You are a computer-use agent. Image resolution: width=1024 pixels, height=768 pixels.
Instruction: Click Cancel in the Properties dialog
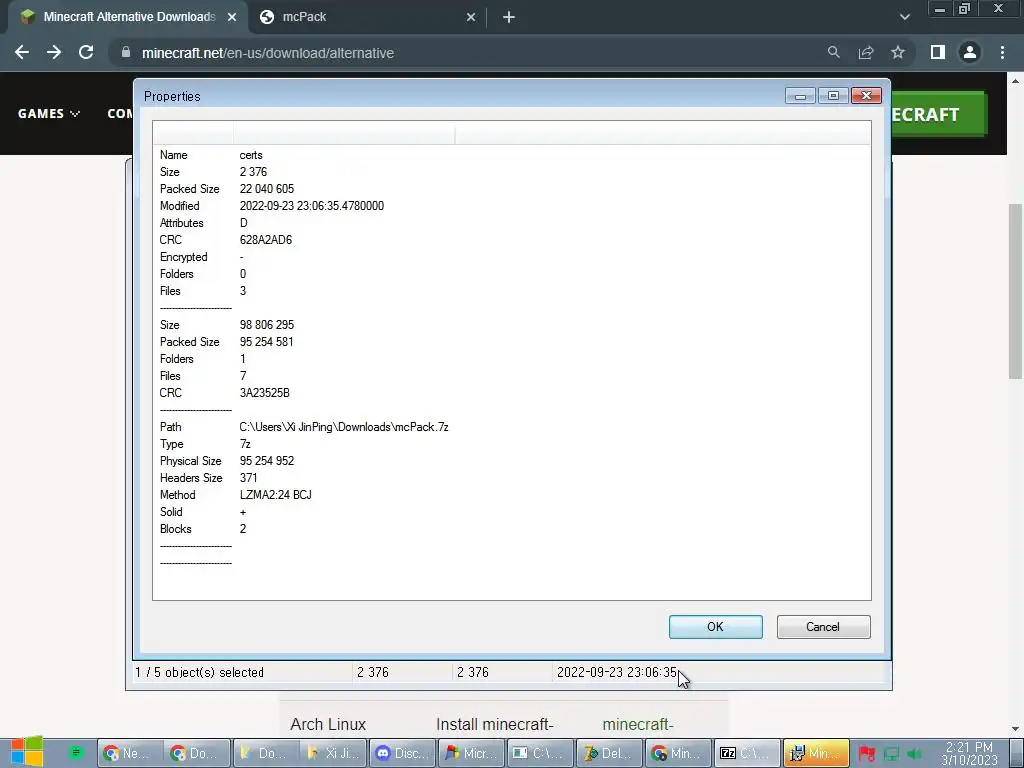click(x=823, y=626)
